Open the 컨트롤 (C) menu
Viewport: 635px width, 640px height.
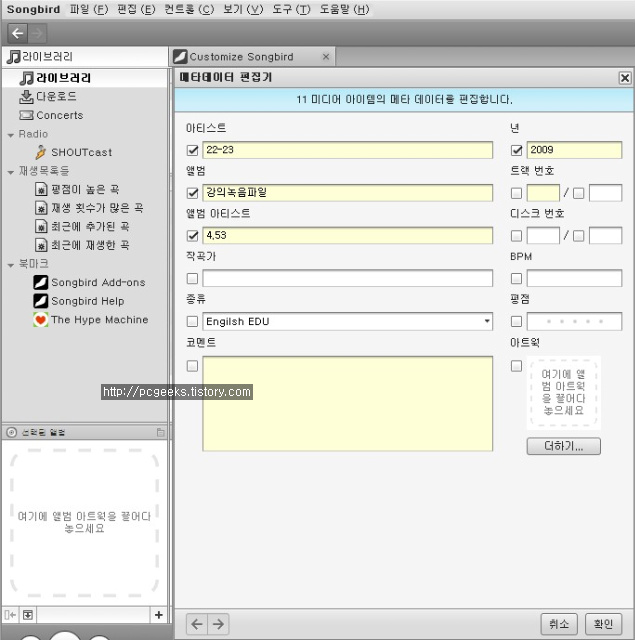(189, 9)
